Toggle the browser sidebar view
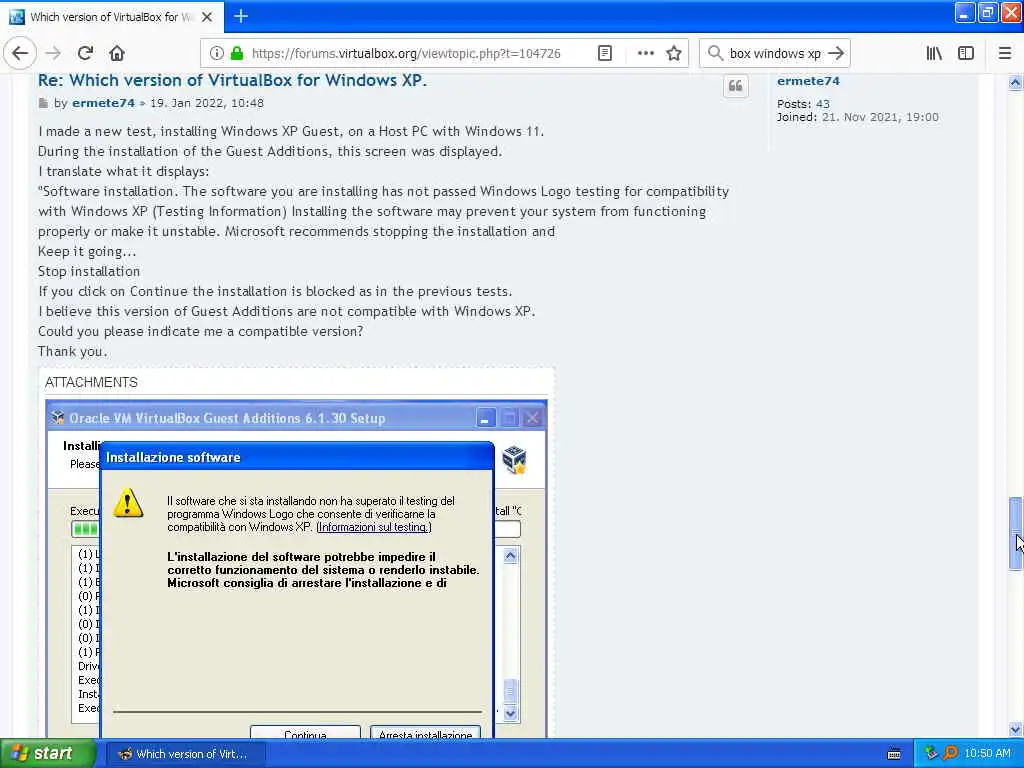 [966, 53]
